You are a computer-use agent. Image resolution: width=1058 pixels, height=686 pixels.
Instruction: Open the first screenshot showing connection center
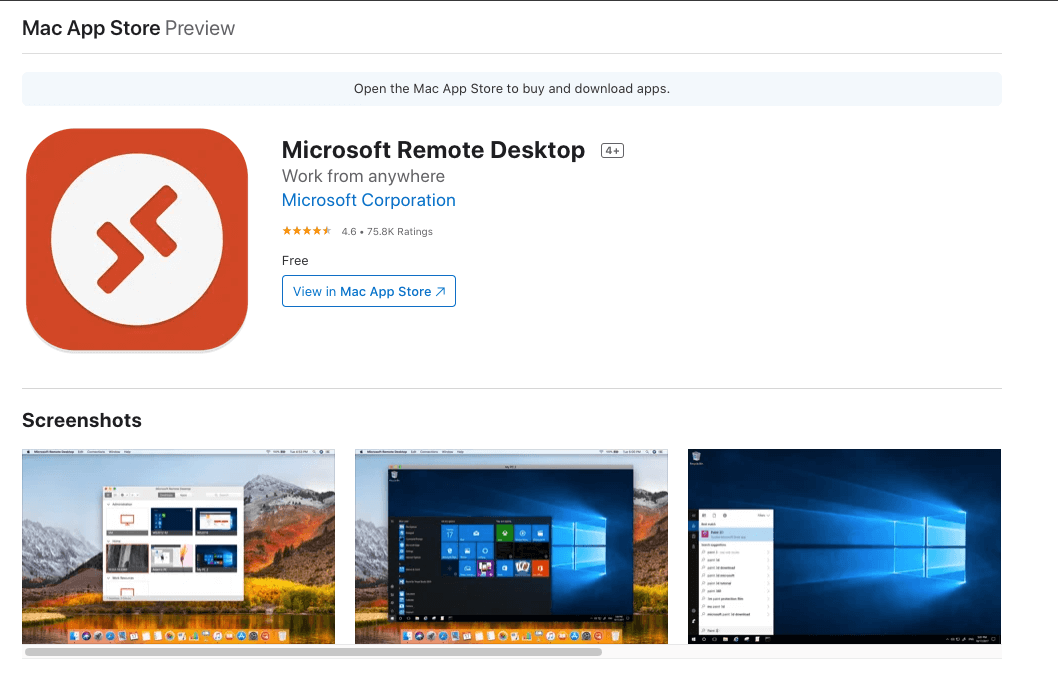178,546
